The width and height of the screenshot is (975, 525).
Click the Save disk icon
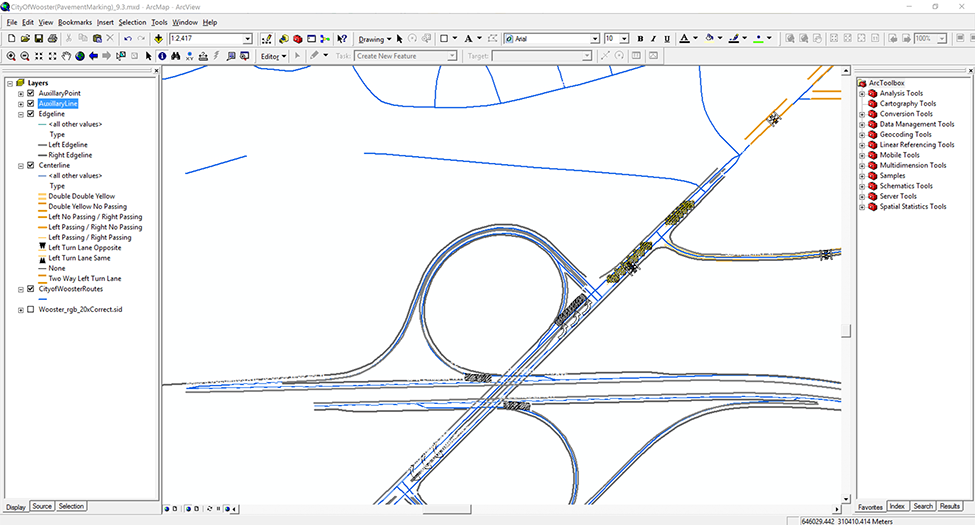38,39
